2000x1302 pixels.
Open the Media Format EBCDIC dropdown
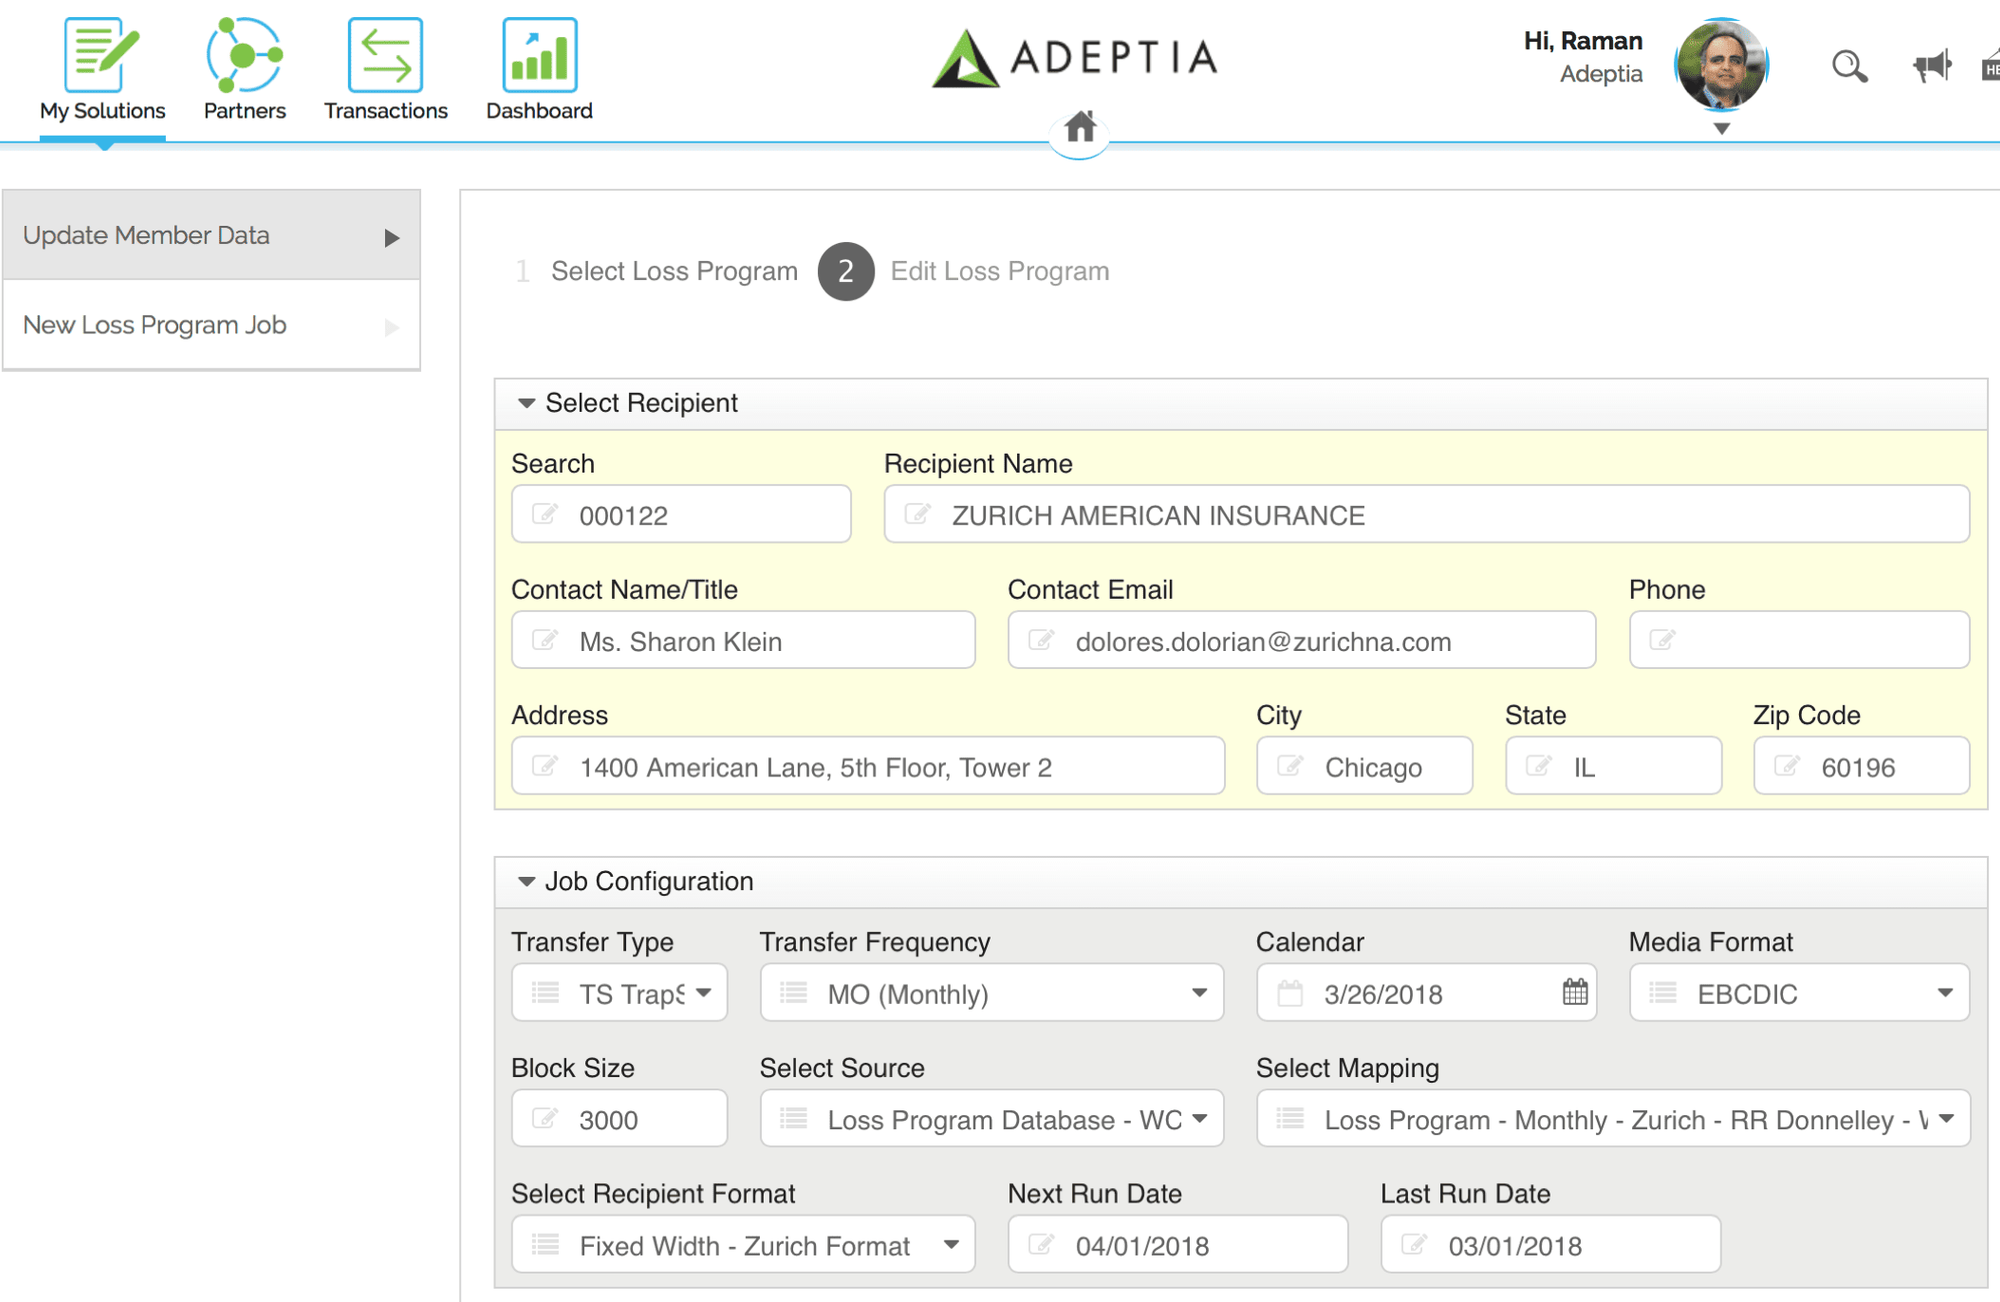point(1798,993)
